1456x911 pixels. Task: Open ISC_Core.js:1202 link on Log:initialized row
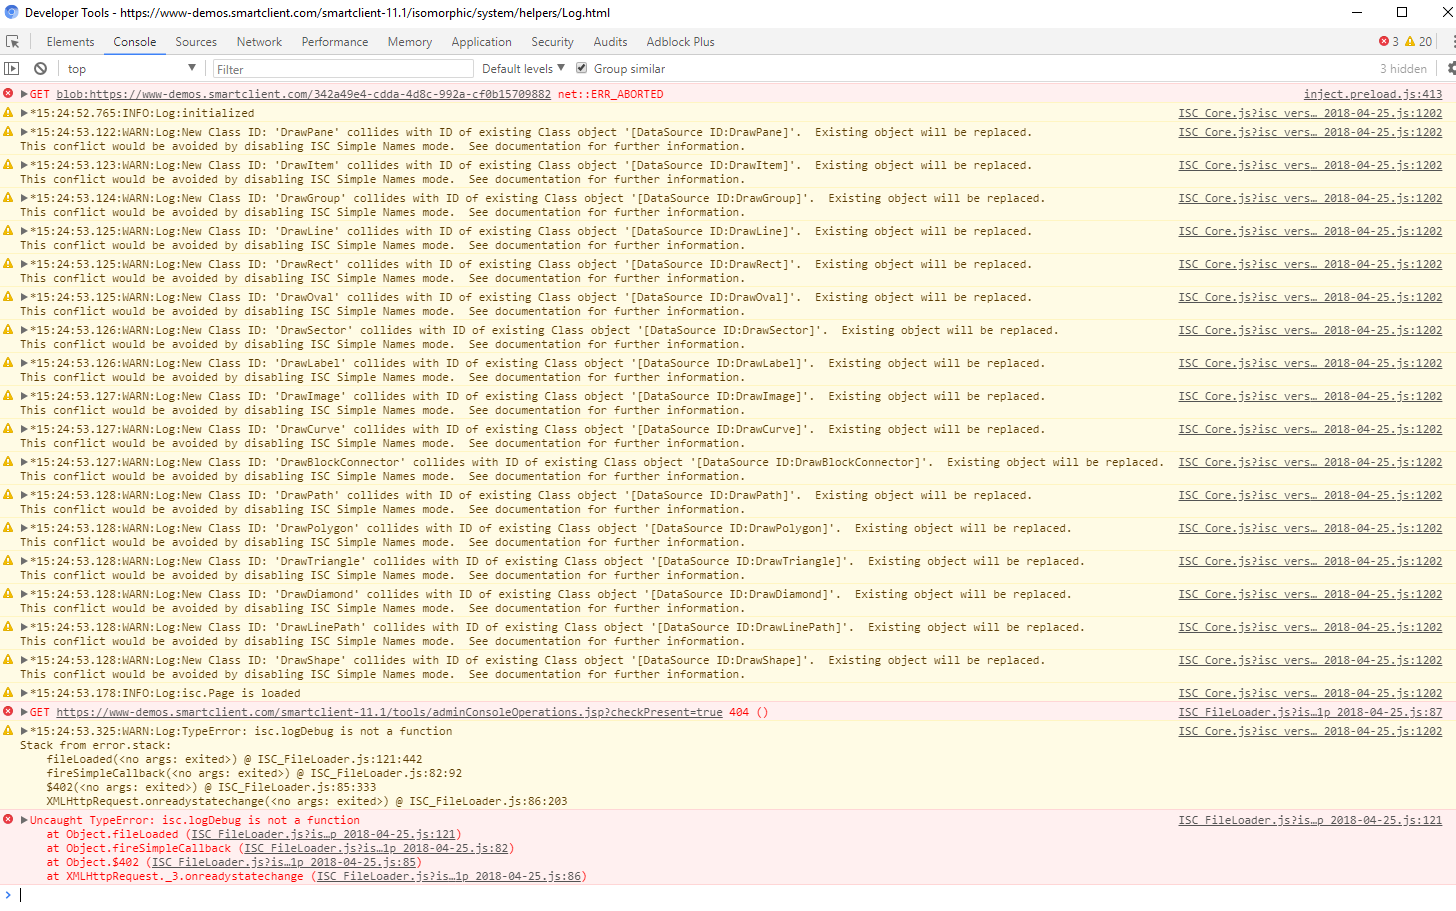[1310, 113]
